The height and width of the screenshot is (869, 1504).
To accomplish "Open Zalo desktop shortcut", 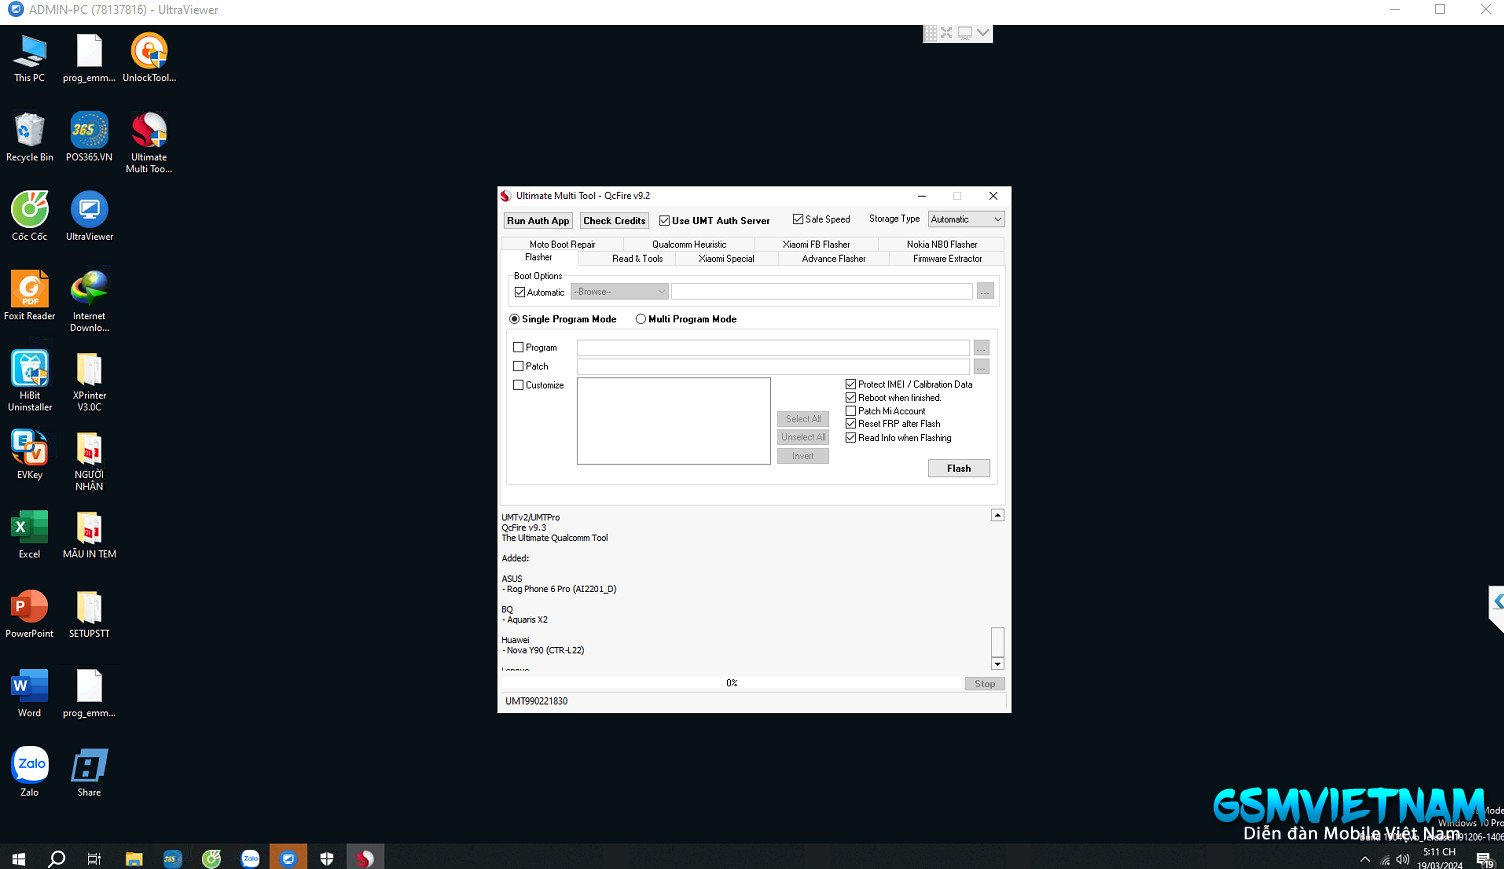I will pos(30,772).
